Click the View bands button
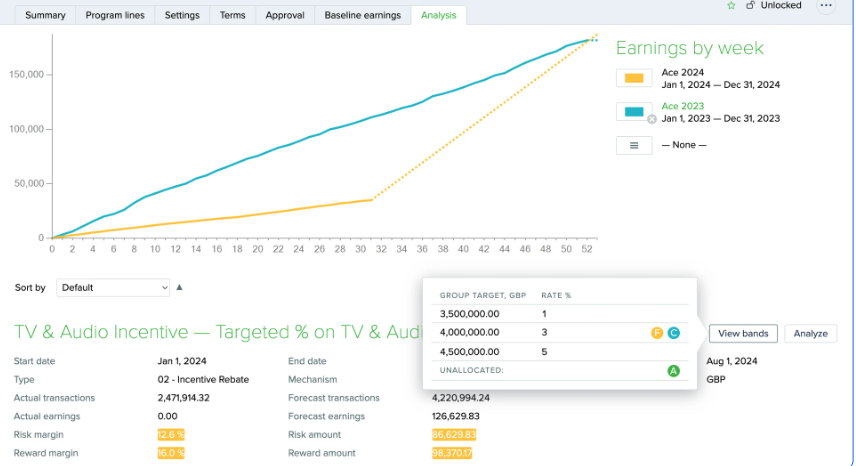856x466 pixels. click(x=743, y=333)
